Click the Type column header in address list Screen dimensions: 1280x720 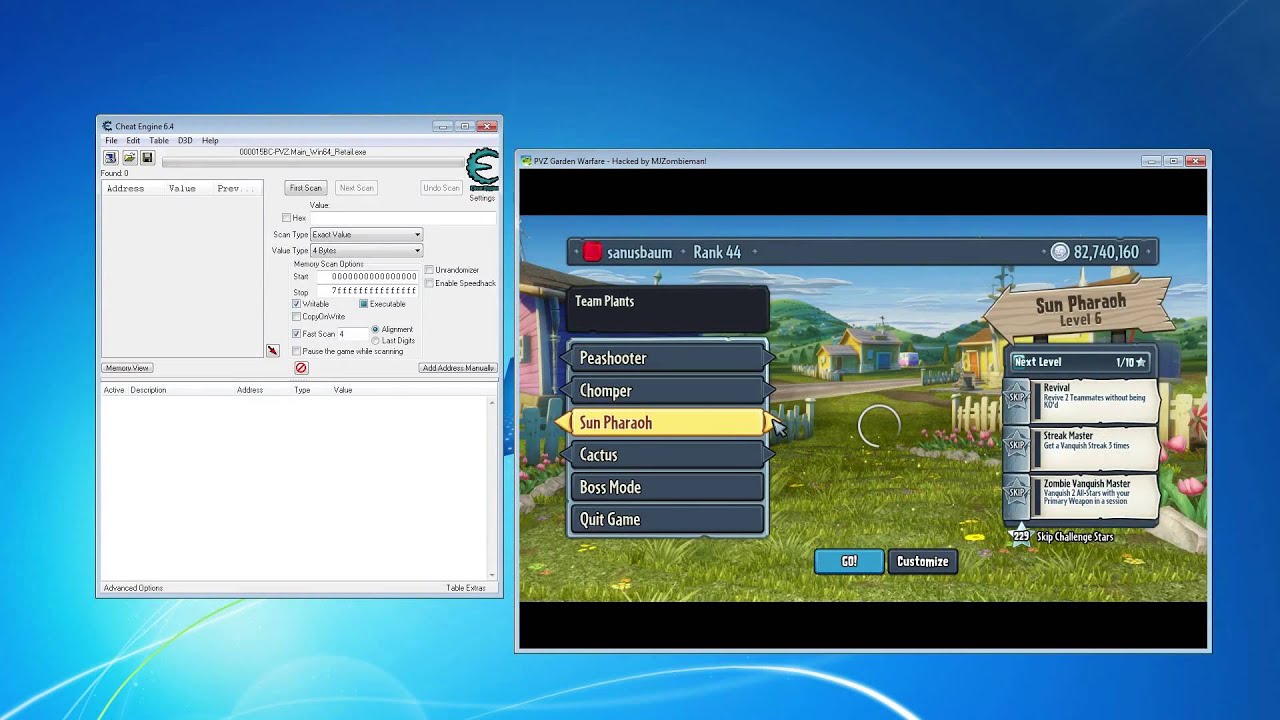coord(302,390)
